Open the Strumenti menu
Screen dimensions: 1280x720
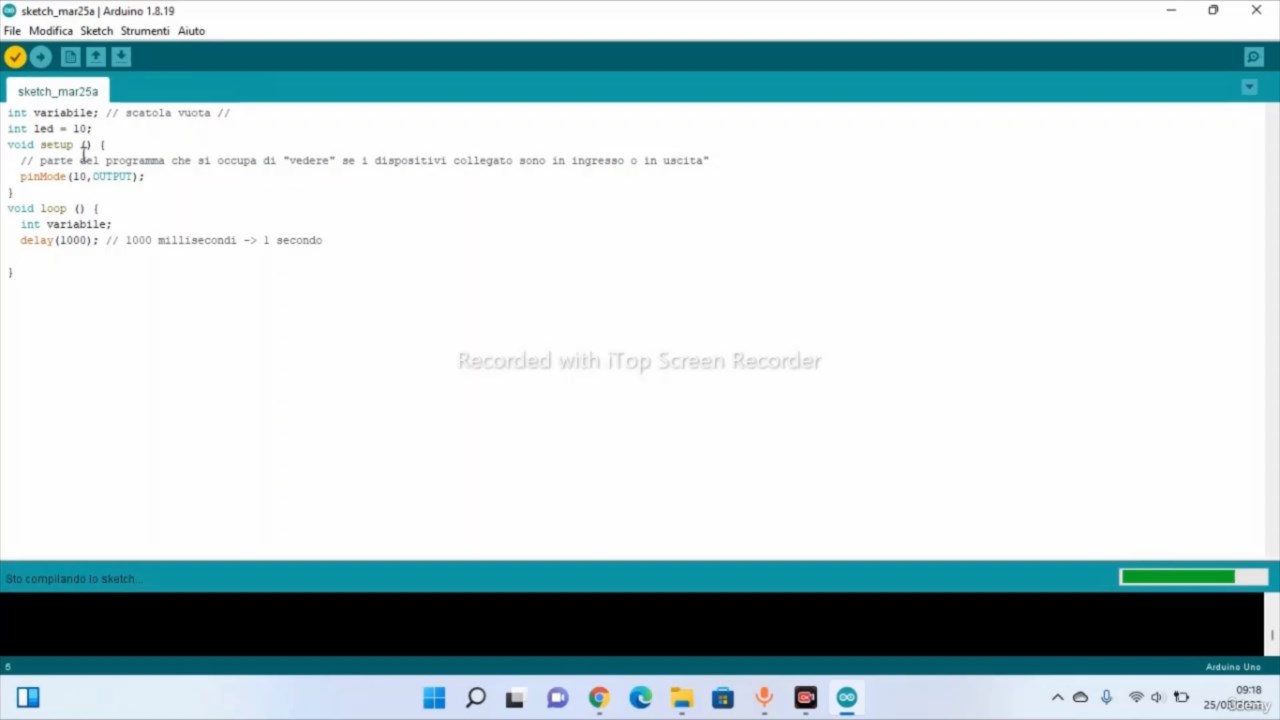tap(145, 31)
